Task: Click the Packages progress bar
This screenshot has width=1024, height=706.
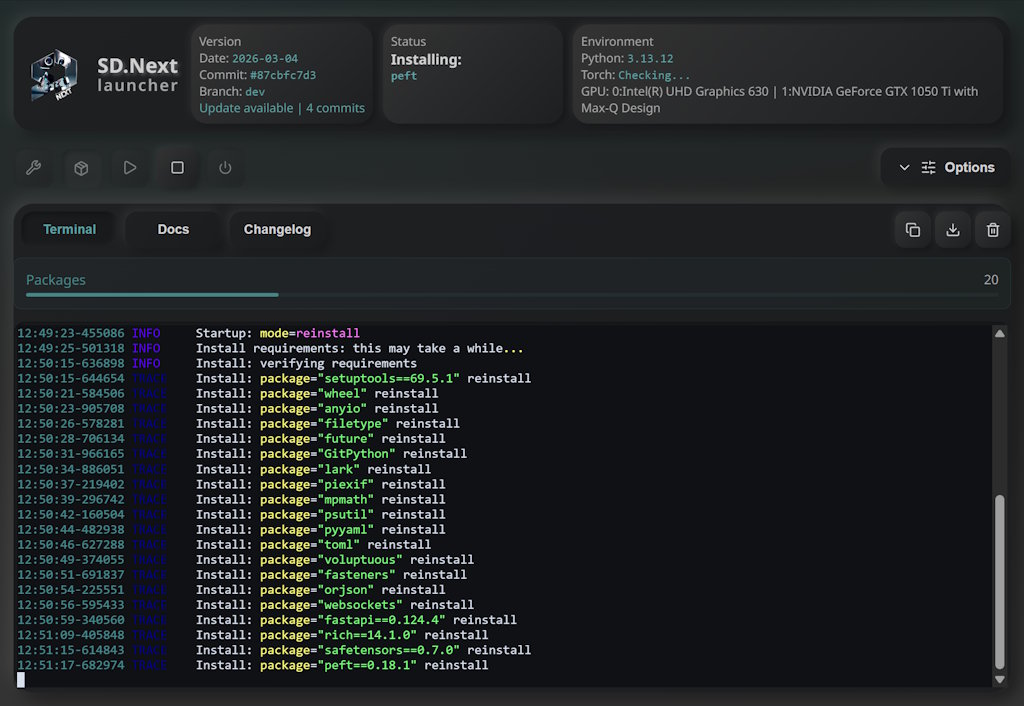Action: click(x=512, y=295)
